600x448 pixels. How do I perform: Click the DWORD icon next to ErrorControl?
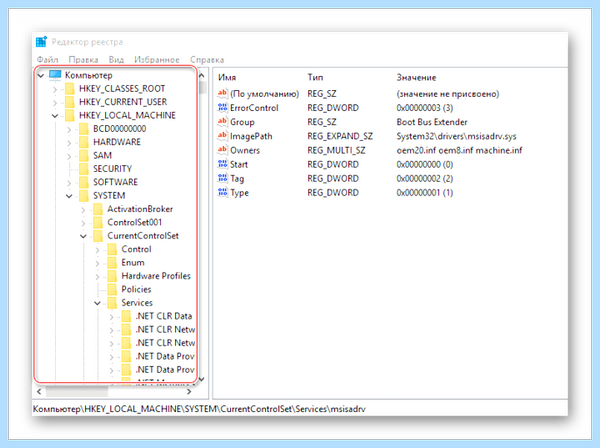(222, 108)
